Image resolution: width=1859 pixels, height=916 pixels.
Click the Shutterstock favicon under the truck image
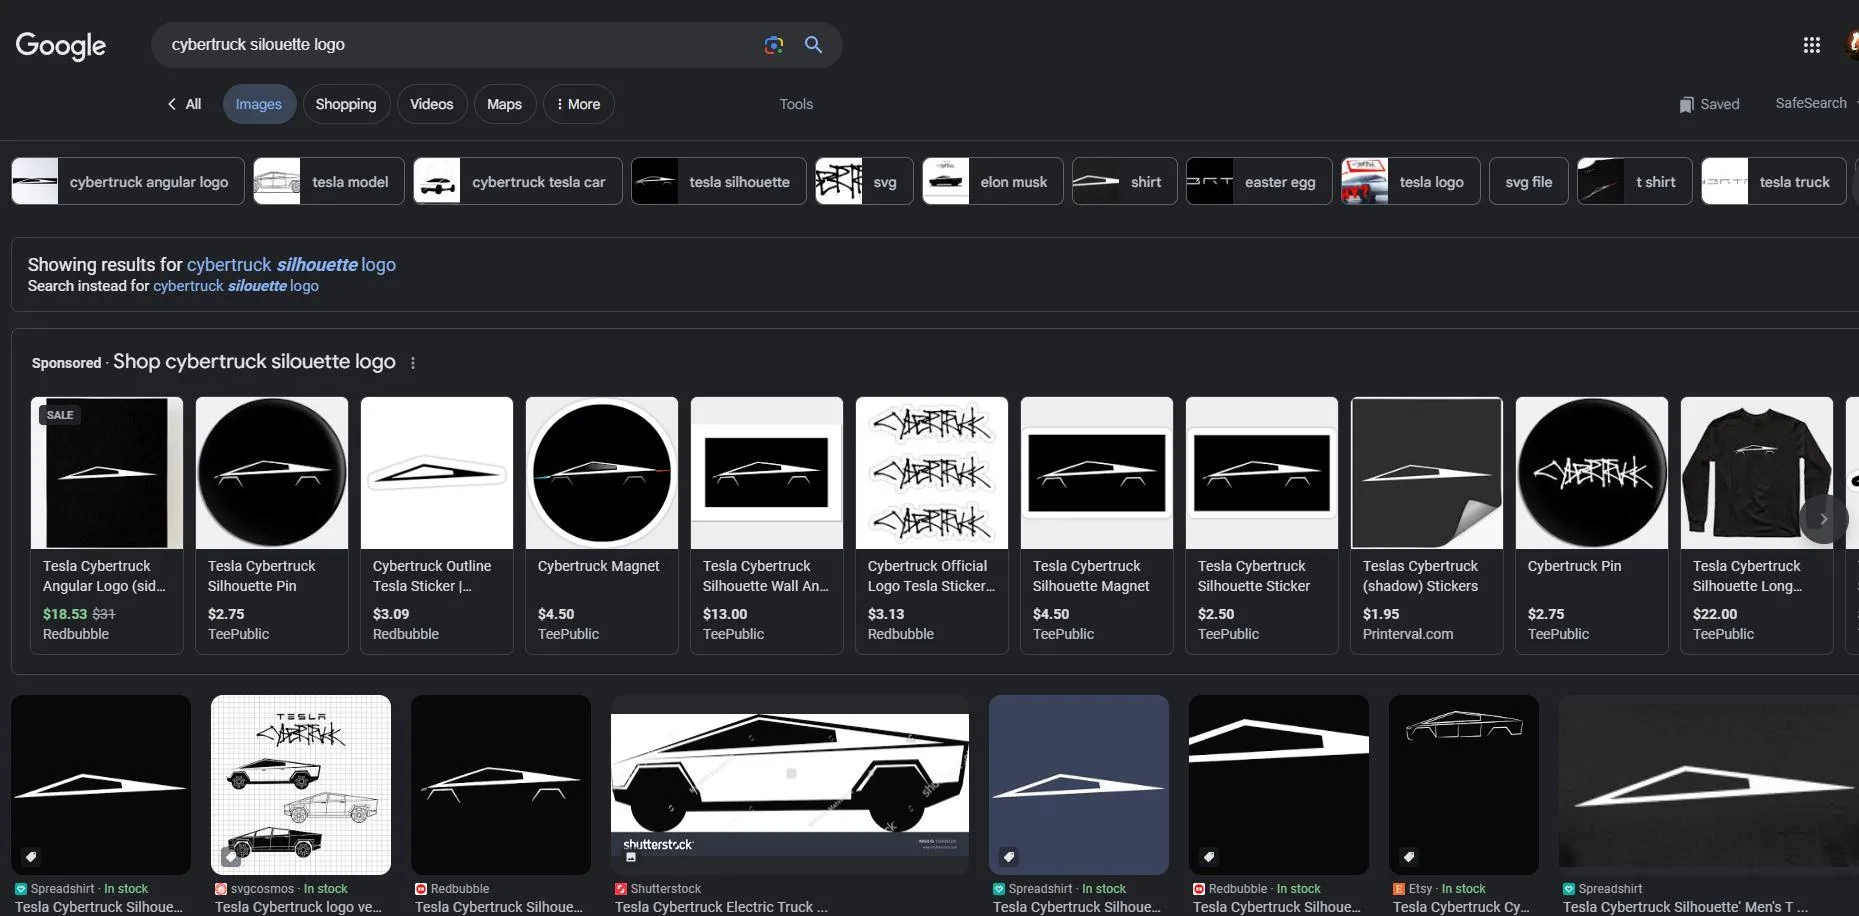pos(621,889)
